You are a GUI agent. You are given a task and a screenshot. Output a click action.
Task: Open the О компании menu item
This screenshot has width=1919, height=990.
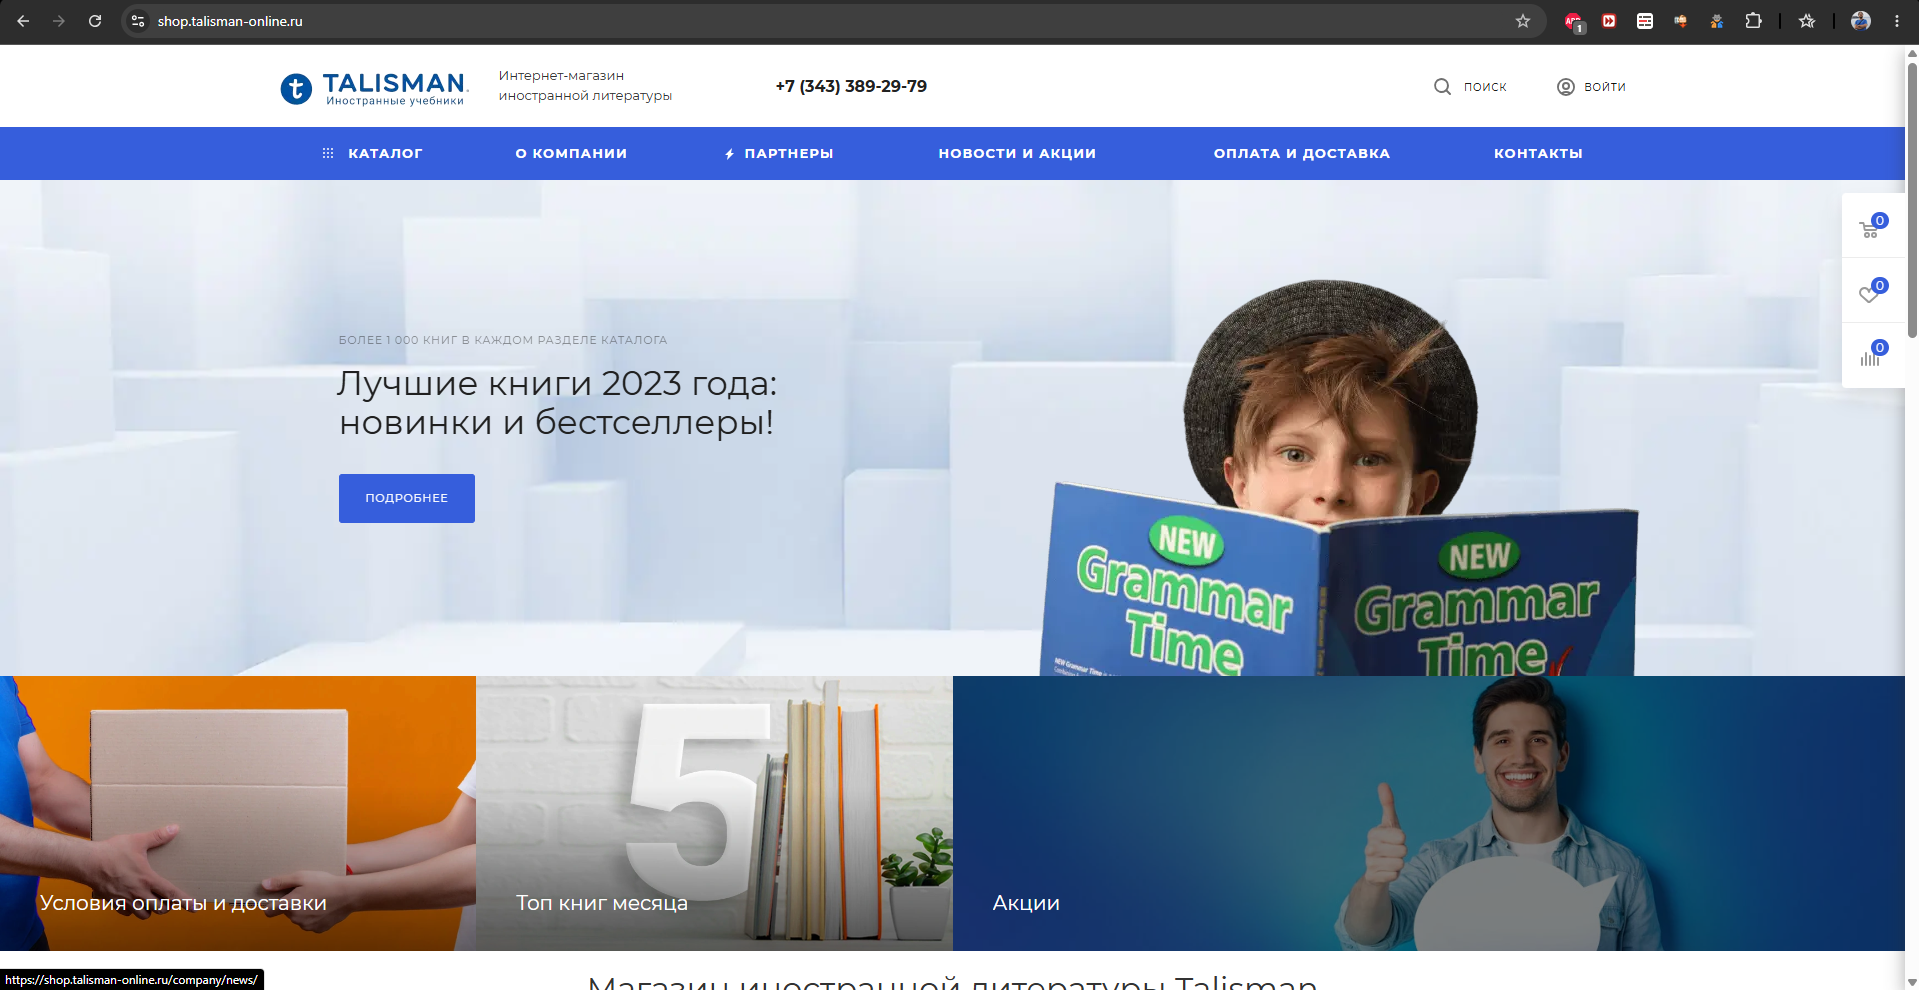[x=571, y=153]
